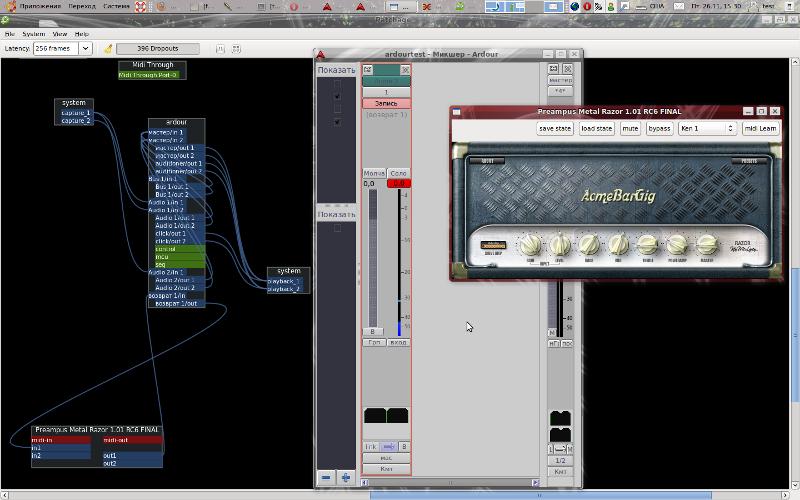This screenshot has height=500, width=800.
Task: Click the lifebuoy help icon in top panel
Action: tap(141, 6)
